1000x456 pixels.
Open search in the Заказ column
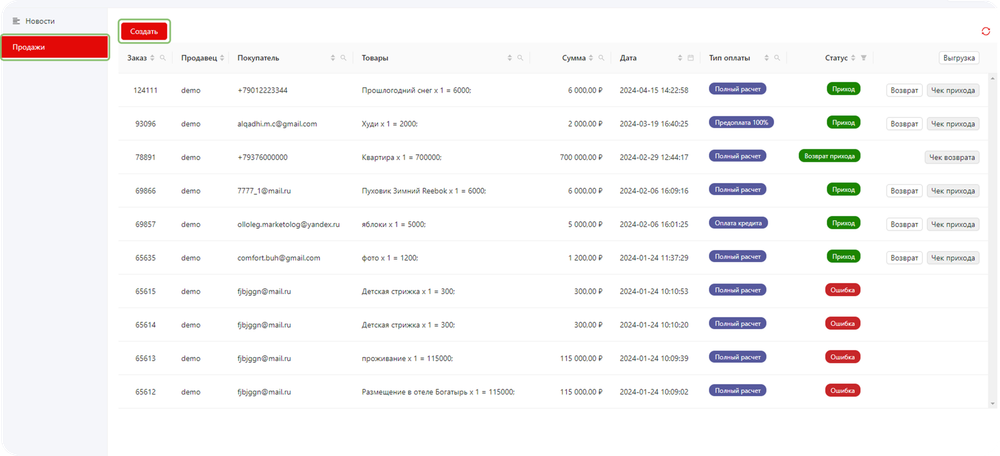163,58
